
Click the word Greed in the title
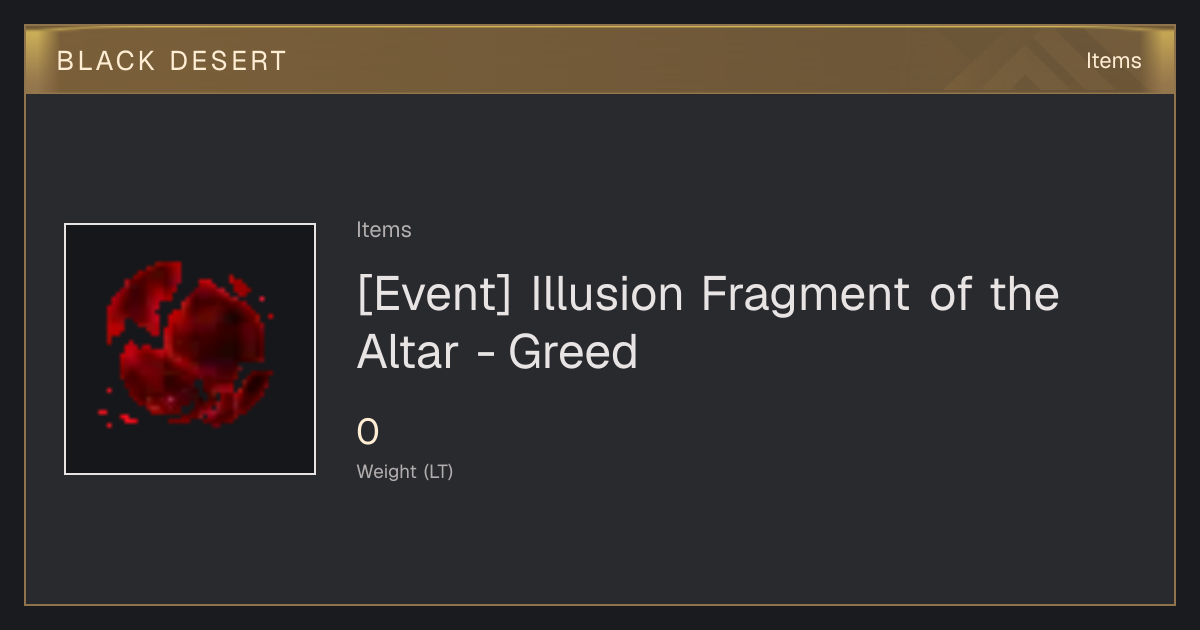click(573, 352)
